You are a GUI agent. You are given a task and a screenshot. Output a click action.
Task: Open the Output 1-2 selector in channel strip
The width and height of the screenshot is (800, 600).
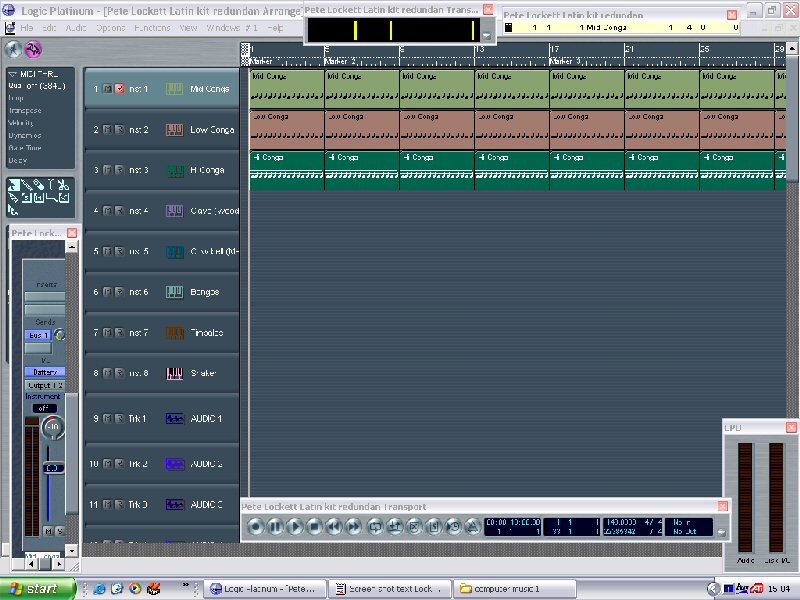tap(44, 385)
